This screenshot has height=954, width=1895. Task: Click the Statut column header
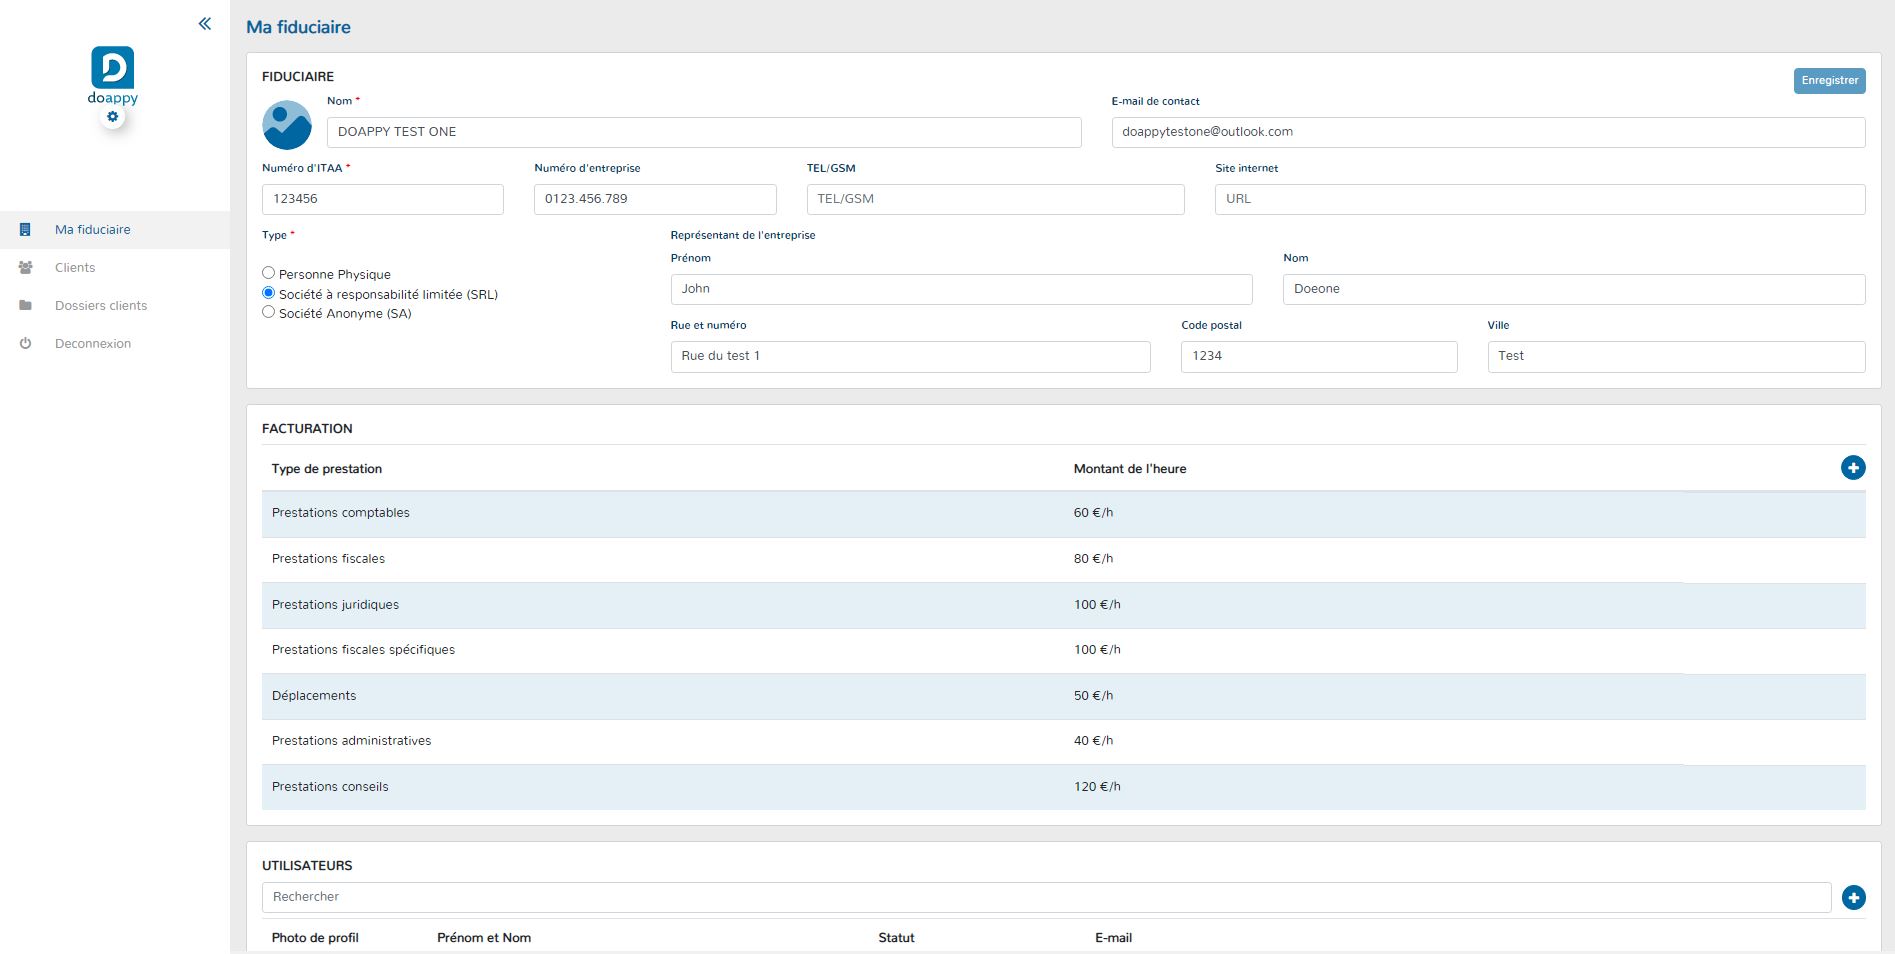(896, 938)
